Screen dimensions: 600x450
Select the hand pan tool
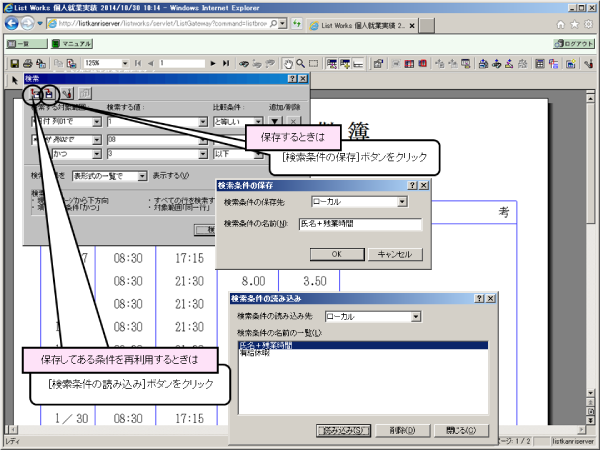[x=288, y=64]
